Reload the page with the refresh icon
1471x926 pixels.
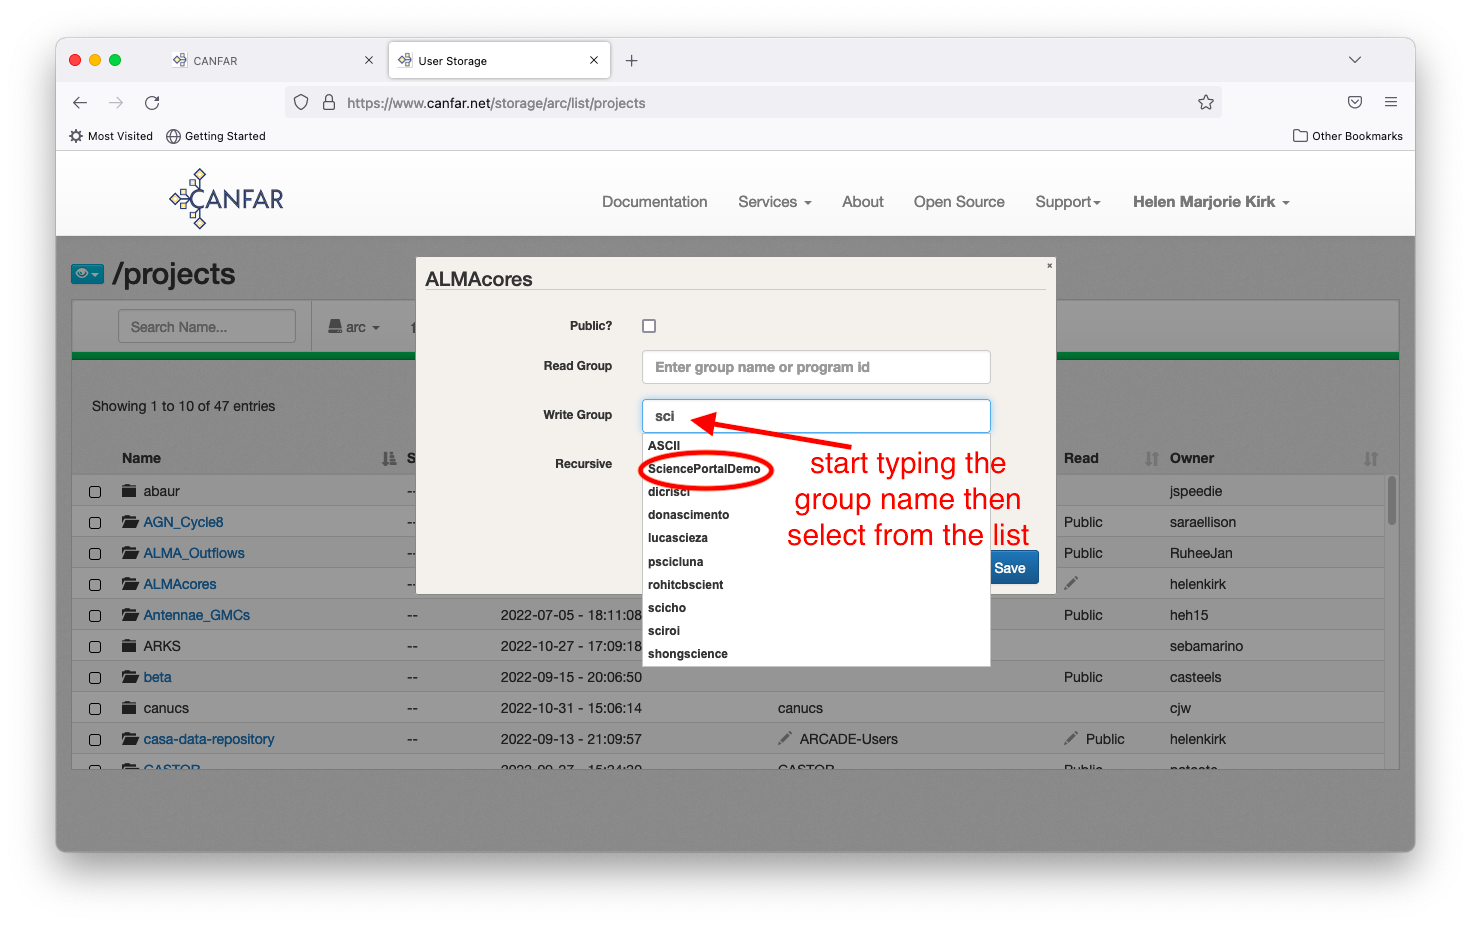[152, 103]
